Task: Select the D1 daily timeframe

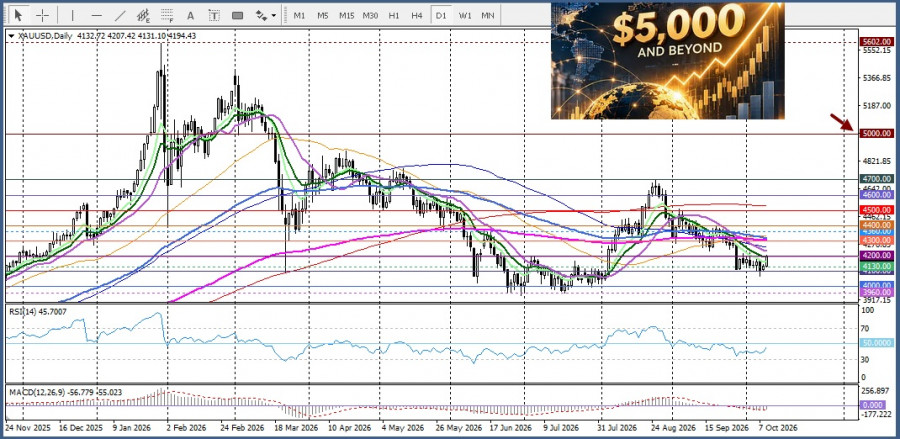Action: point(441,15)
